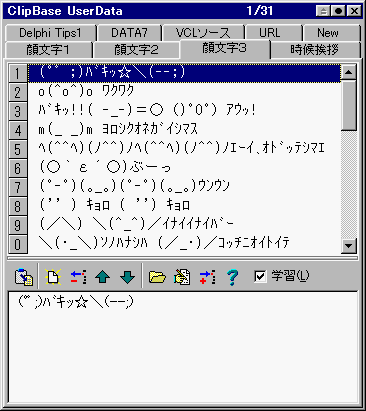Select the ｿﾉﾊﾅｼﾊ ｺｯﾁﾆｵｲﾄｲﾃ row
This screenshot has height=411, width=366.
(184, 244)
